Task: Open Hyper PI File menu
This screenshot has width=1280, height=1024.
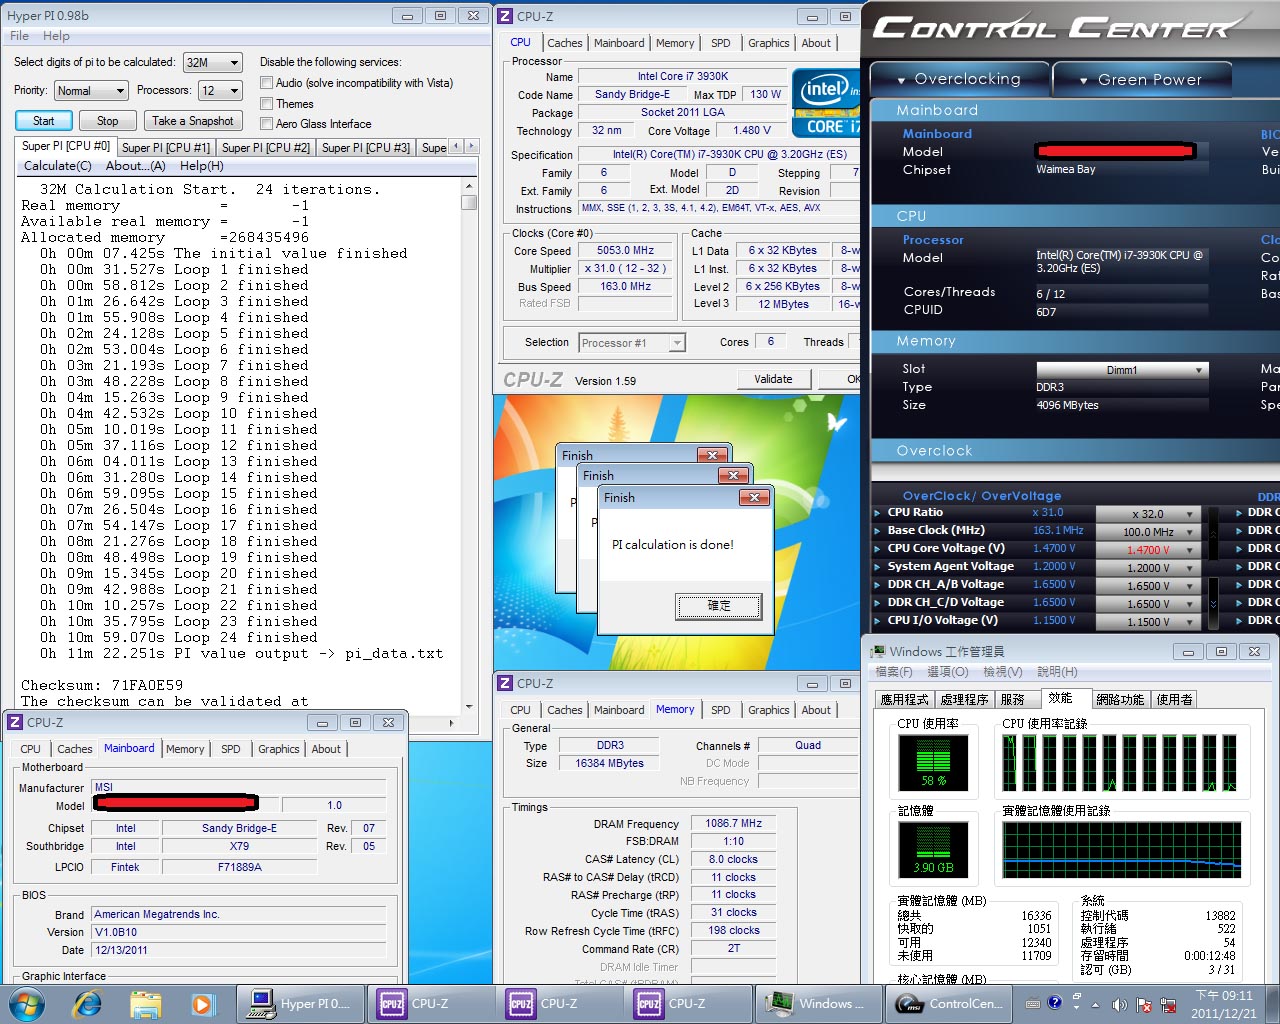Action: tap(19, 36)
